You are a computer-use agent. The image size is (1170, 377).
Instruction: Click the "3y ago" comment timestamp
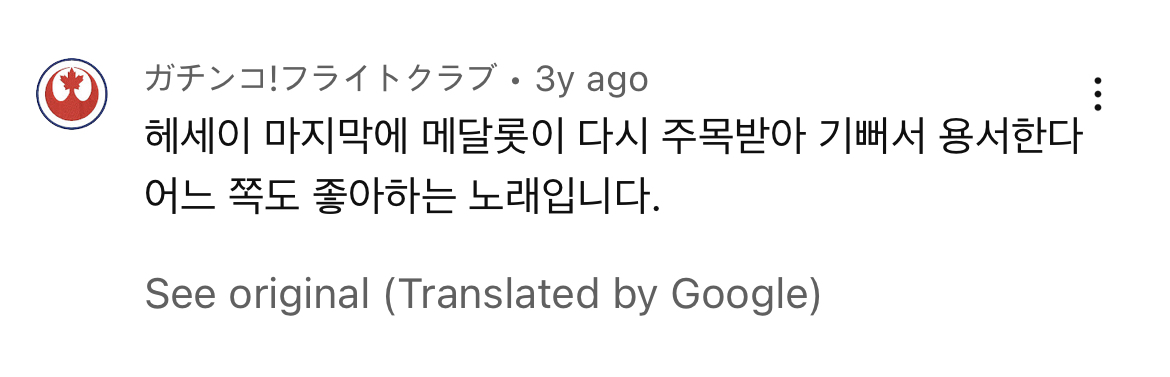592,79
